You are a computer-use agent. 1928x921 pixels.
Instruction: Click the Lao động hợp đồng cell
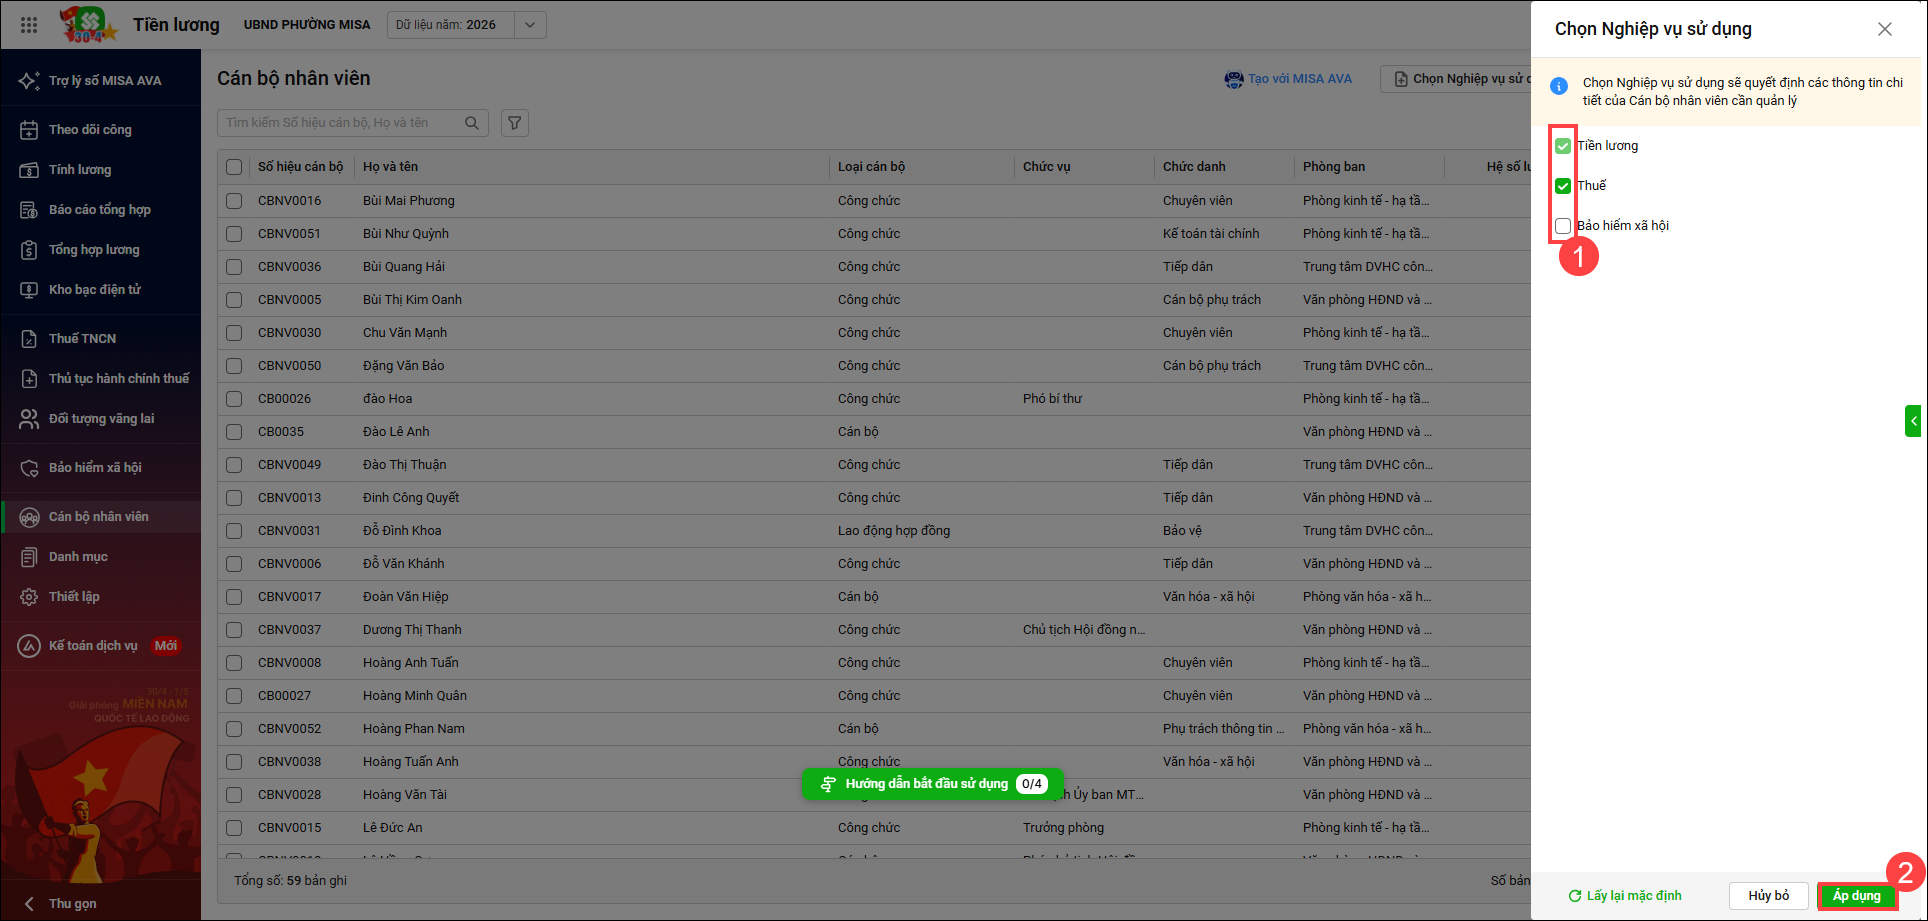click(x=894, y=531)
